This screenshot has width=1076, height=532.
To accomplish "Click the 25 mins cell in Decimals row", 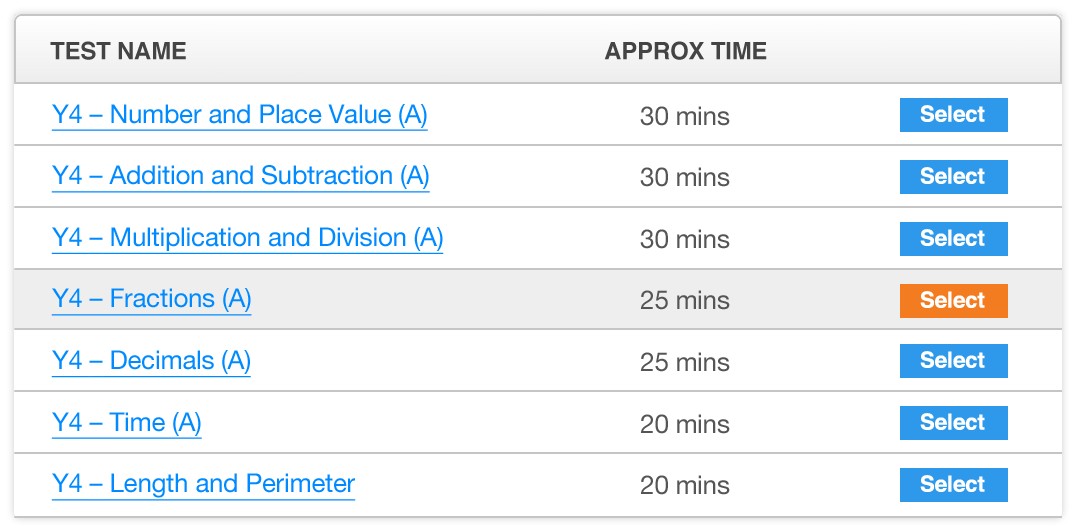I will 685,362.
